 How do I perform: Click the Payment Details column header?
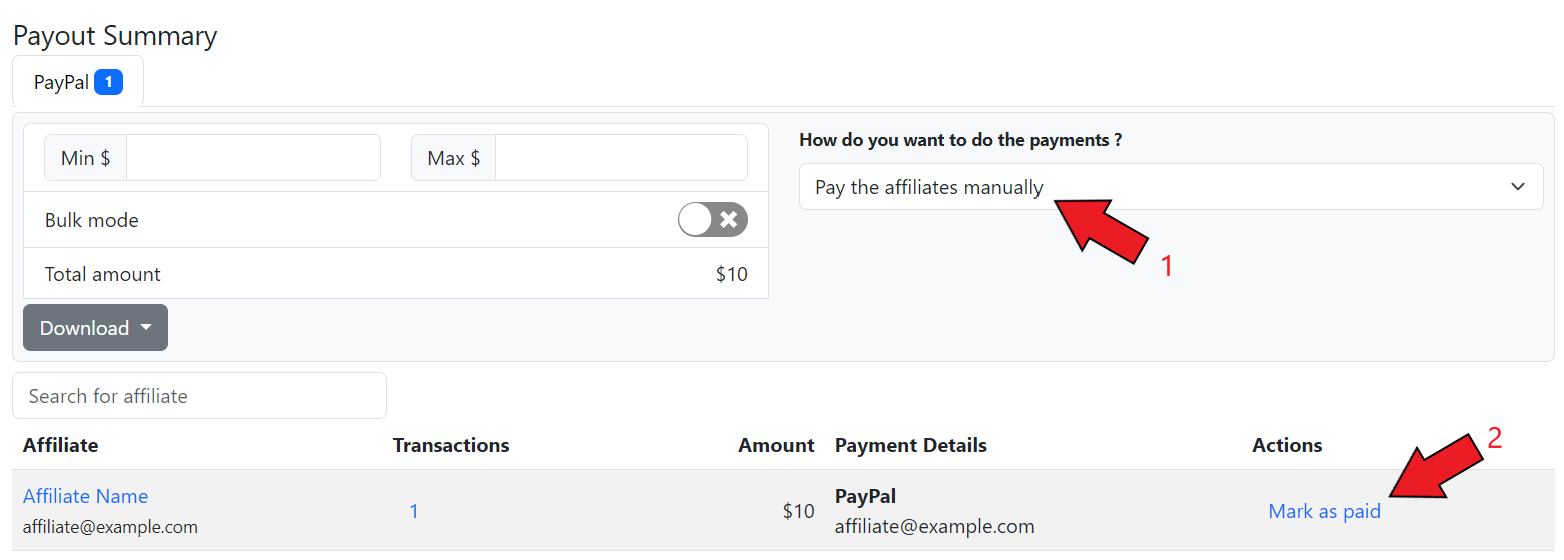pos(910,445)
